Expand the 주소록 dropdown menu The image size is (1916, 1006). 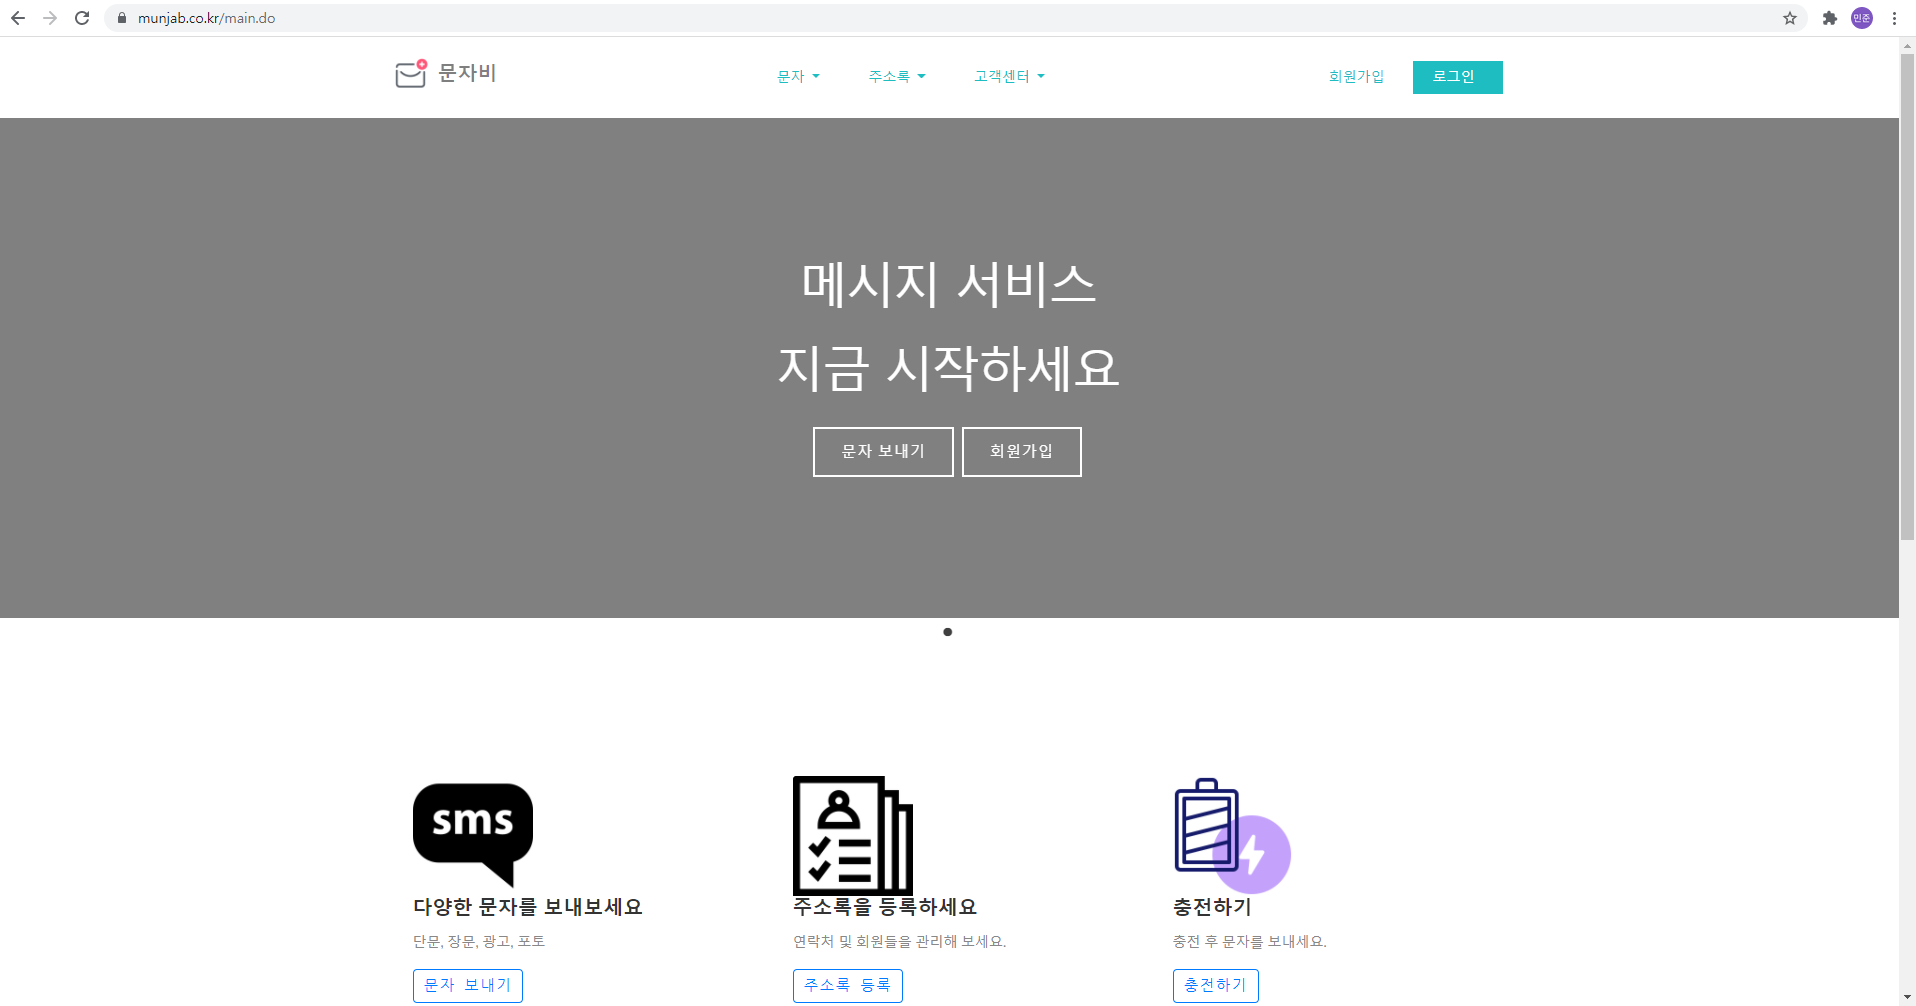[x=896, y=77]
